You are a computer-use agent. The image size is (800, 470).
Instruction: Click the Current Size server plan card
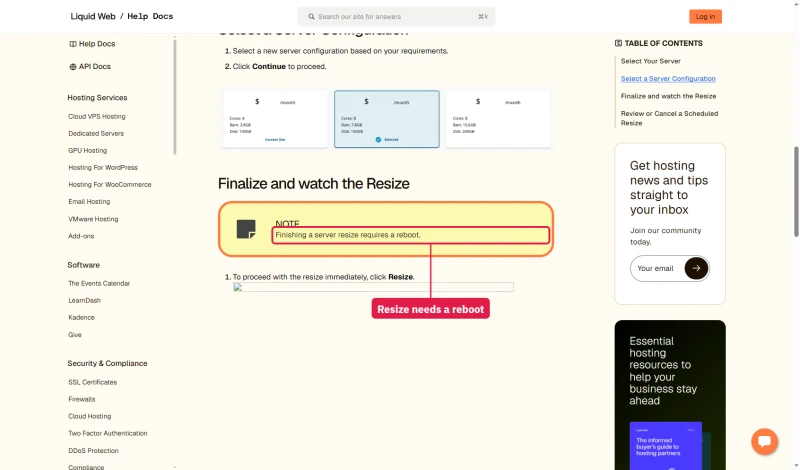point(275,119)
